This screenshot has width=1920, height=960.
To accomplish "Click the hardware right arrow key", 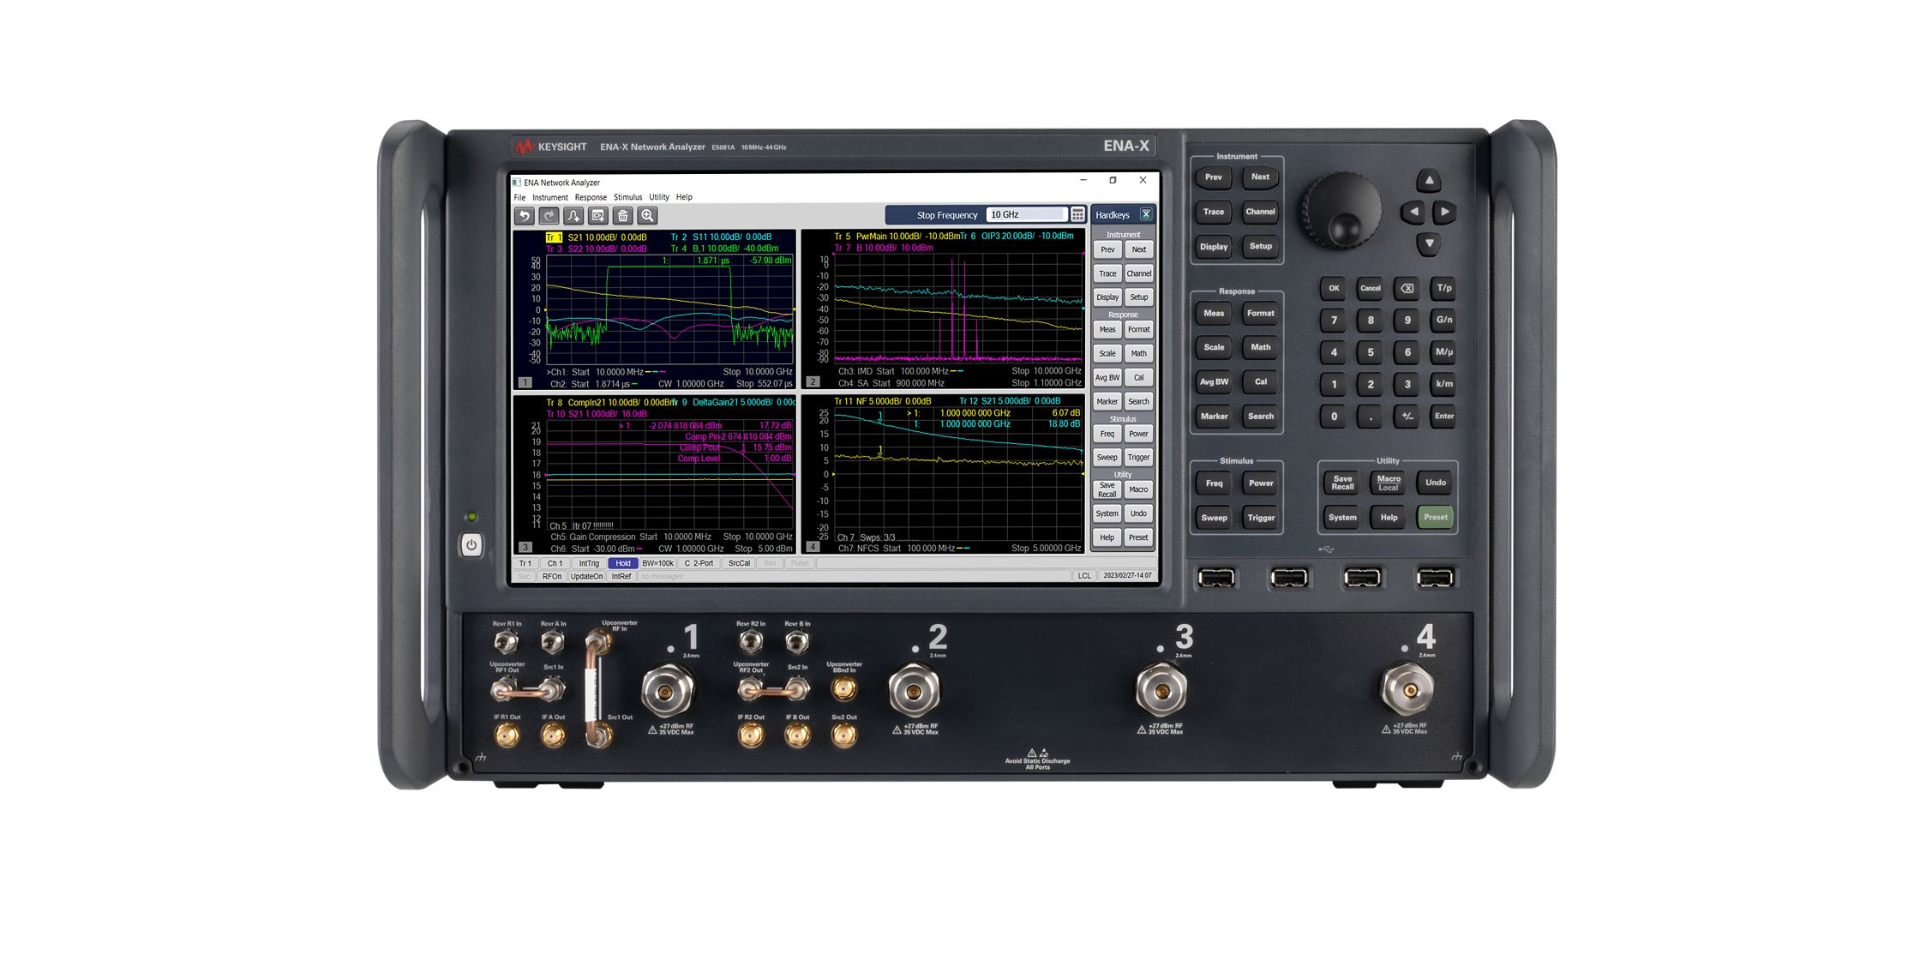I will point(1445,211).
